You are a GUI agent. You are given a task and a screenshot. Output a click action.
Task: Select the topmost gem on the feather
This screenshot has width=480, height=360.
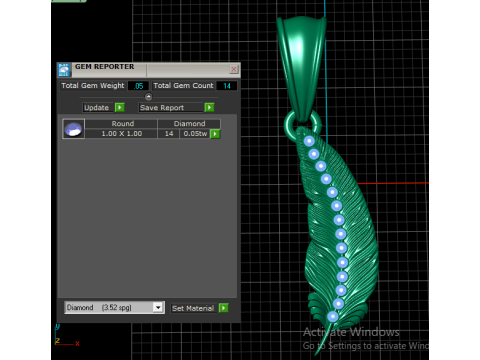pos(309,141)
